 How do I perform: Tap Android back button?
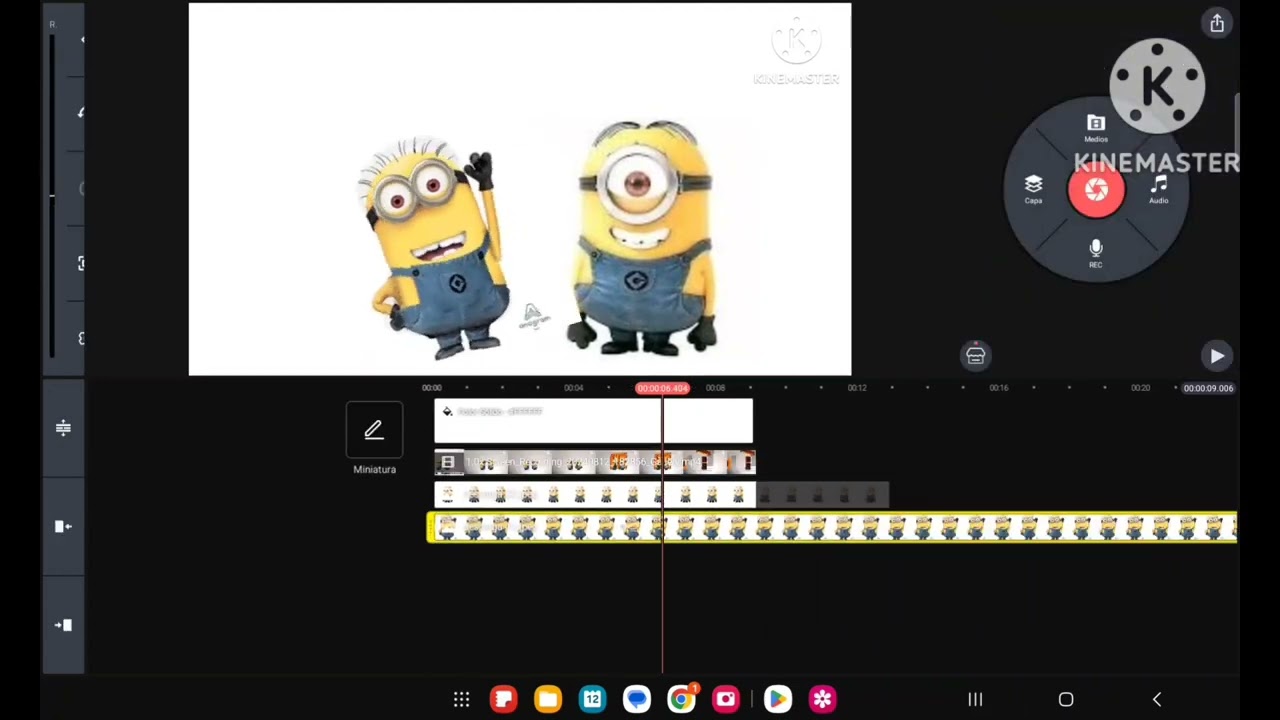click(1157, 700)
